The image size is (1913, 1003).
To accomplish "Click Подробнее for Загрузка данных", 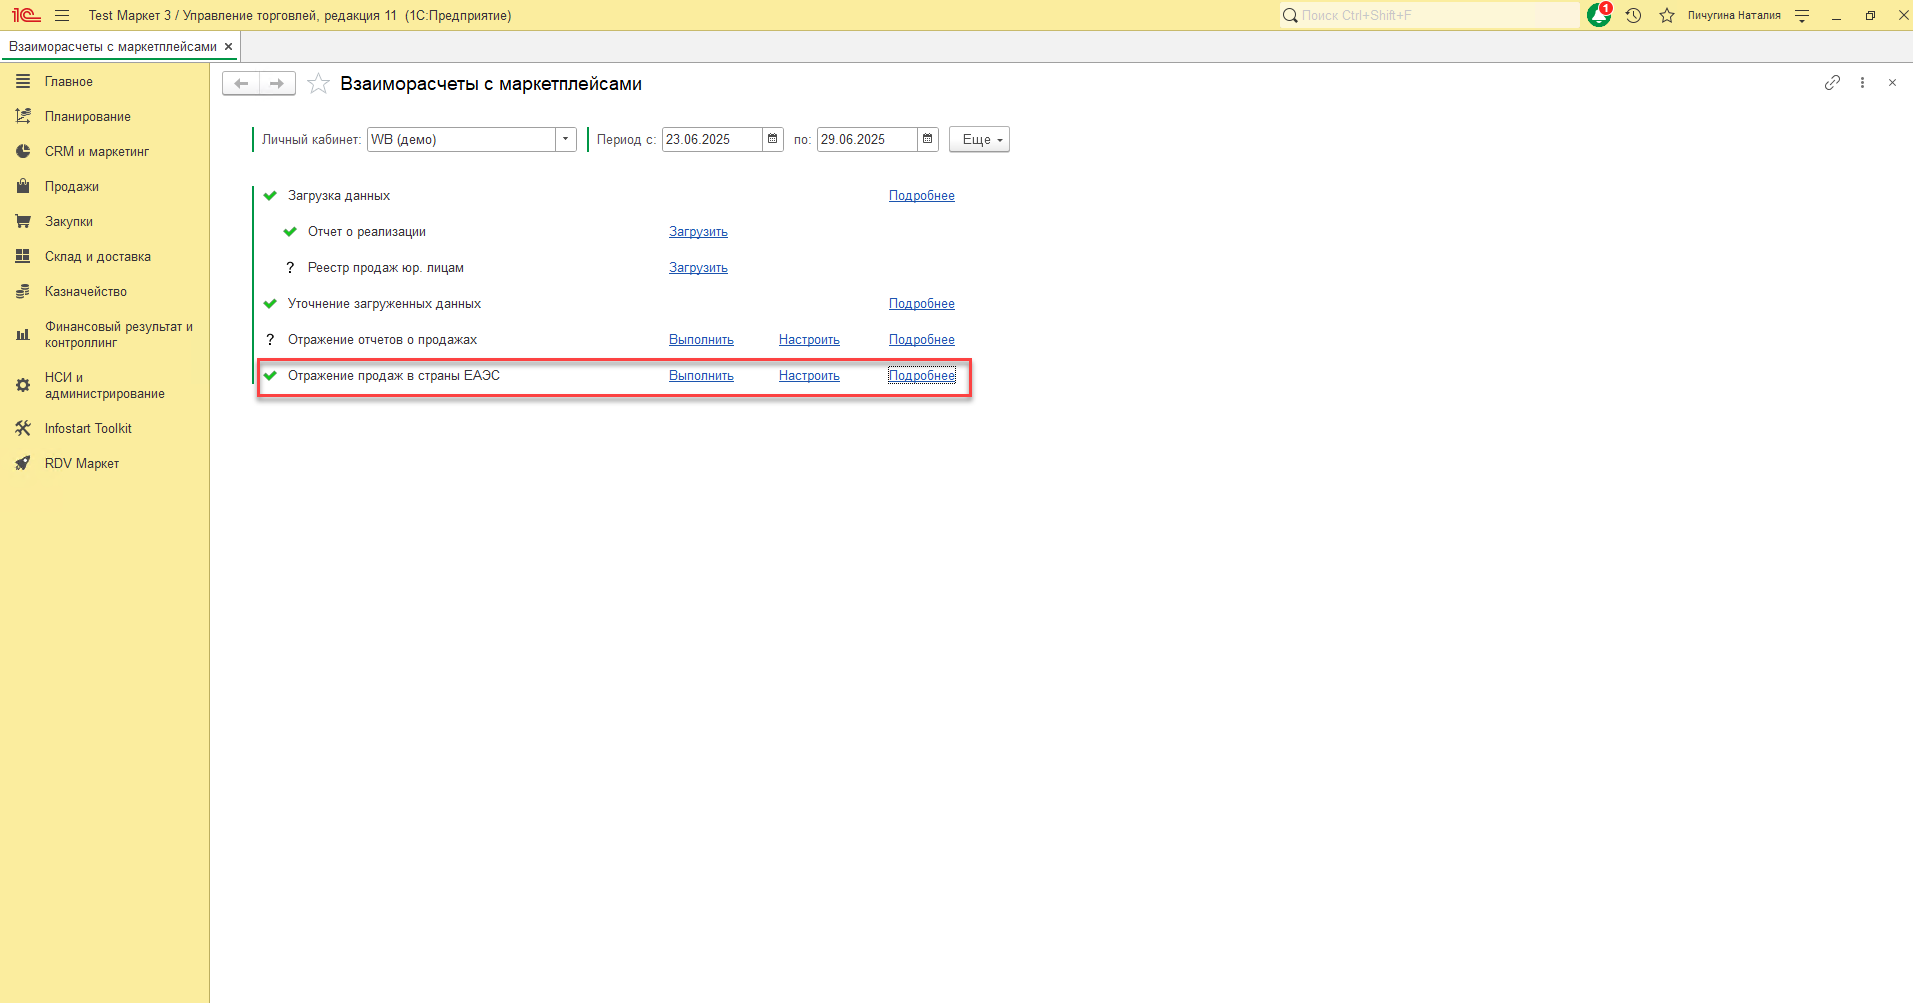I will 922,196.
